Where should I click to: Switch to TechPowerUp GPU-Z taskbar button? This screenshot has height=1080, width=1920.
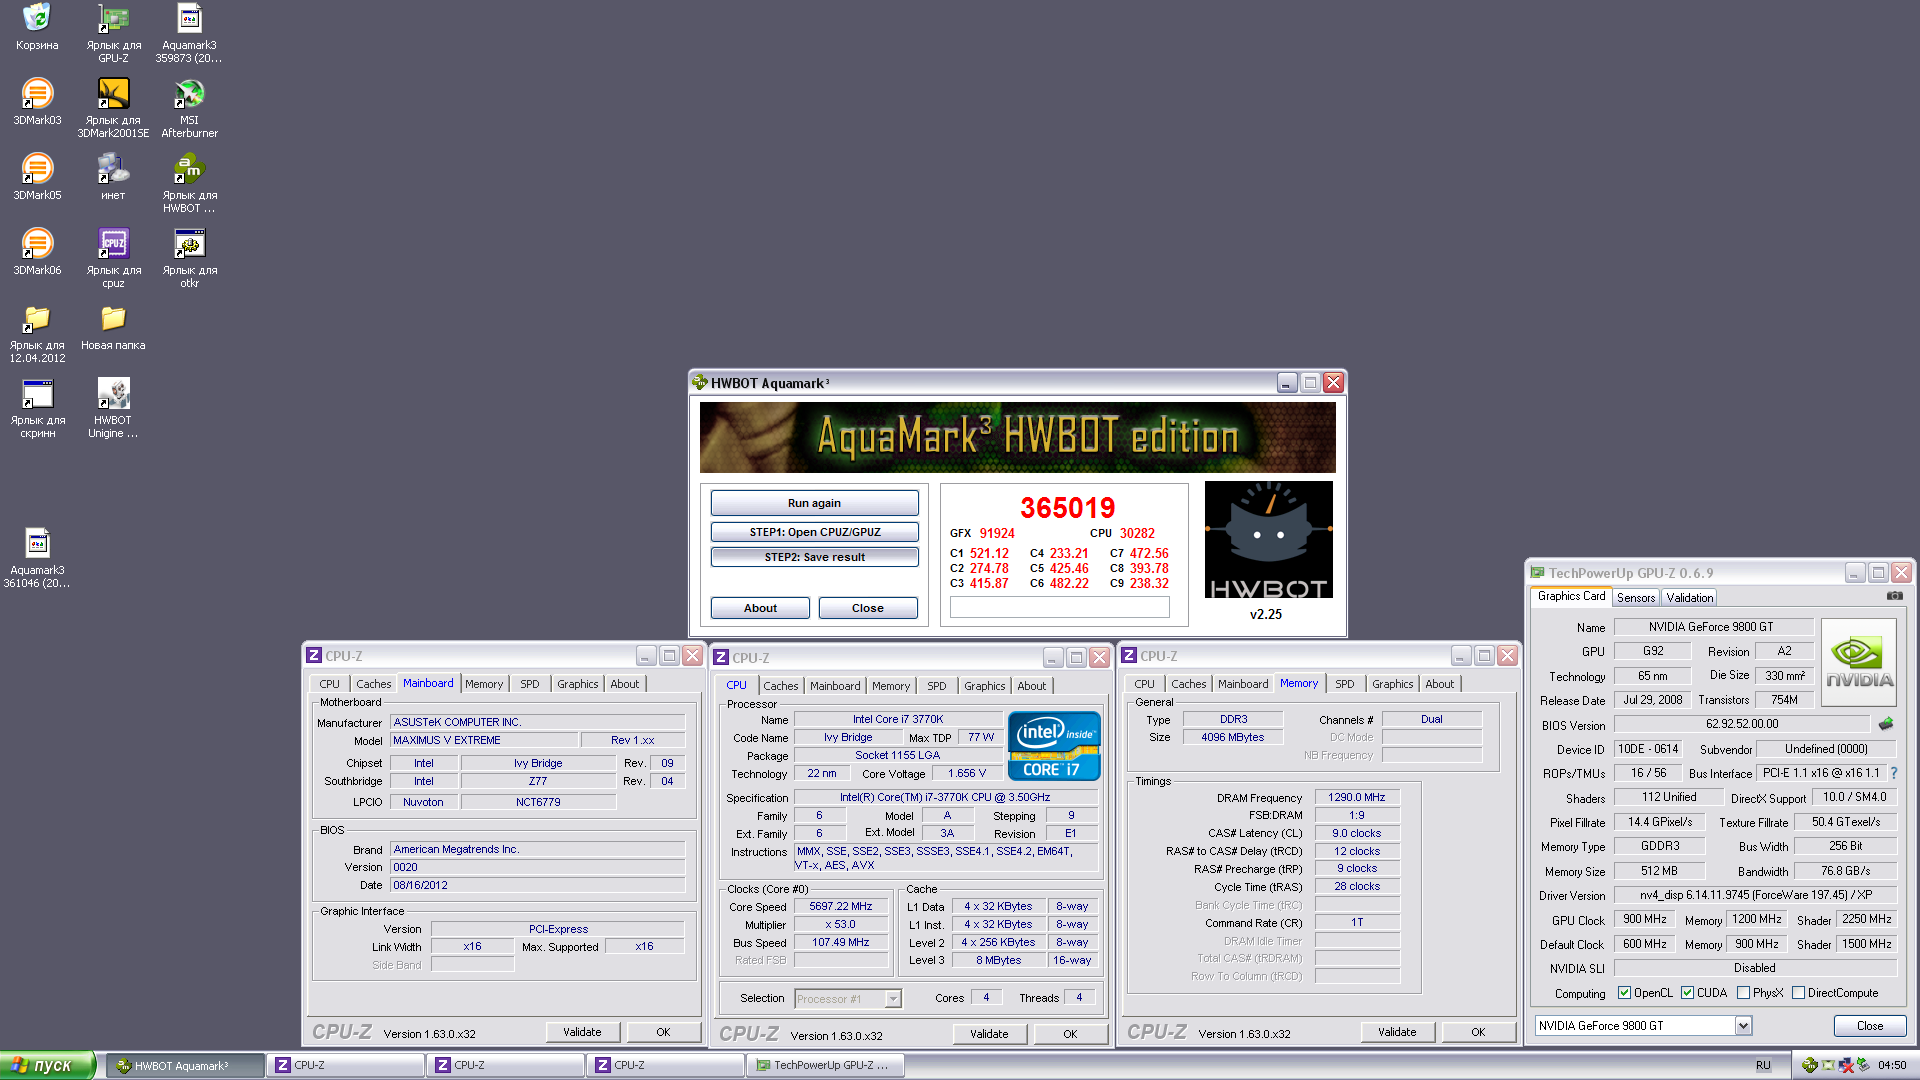coord(826,1066)
